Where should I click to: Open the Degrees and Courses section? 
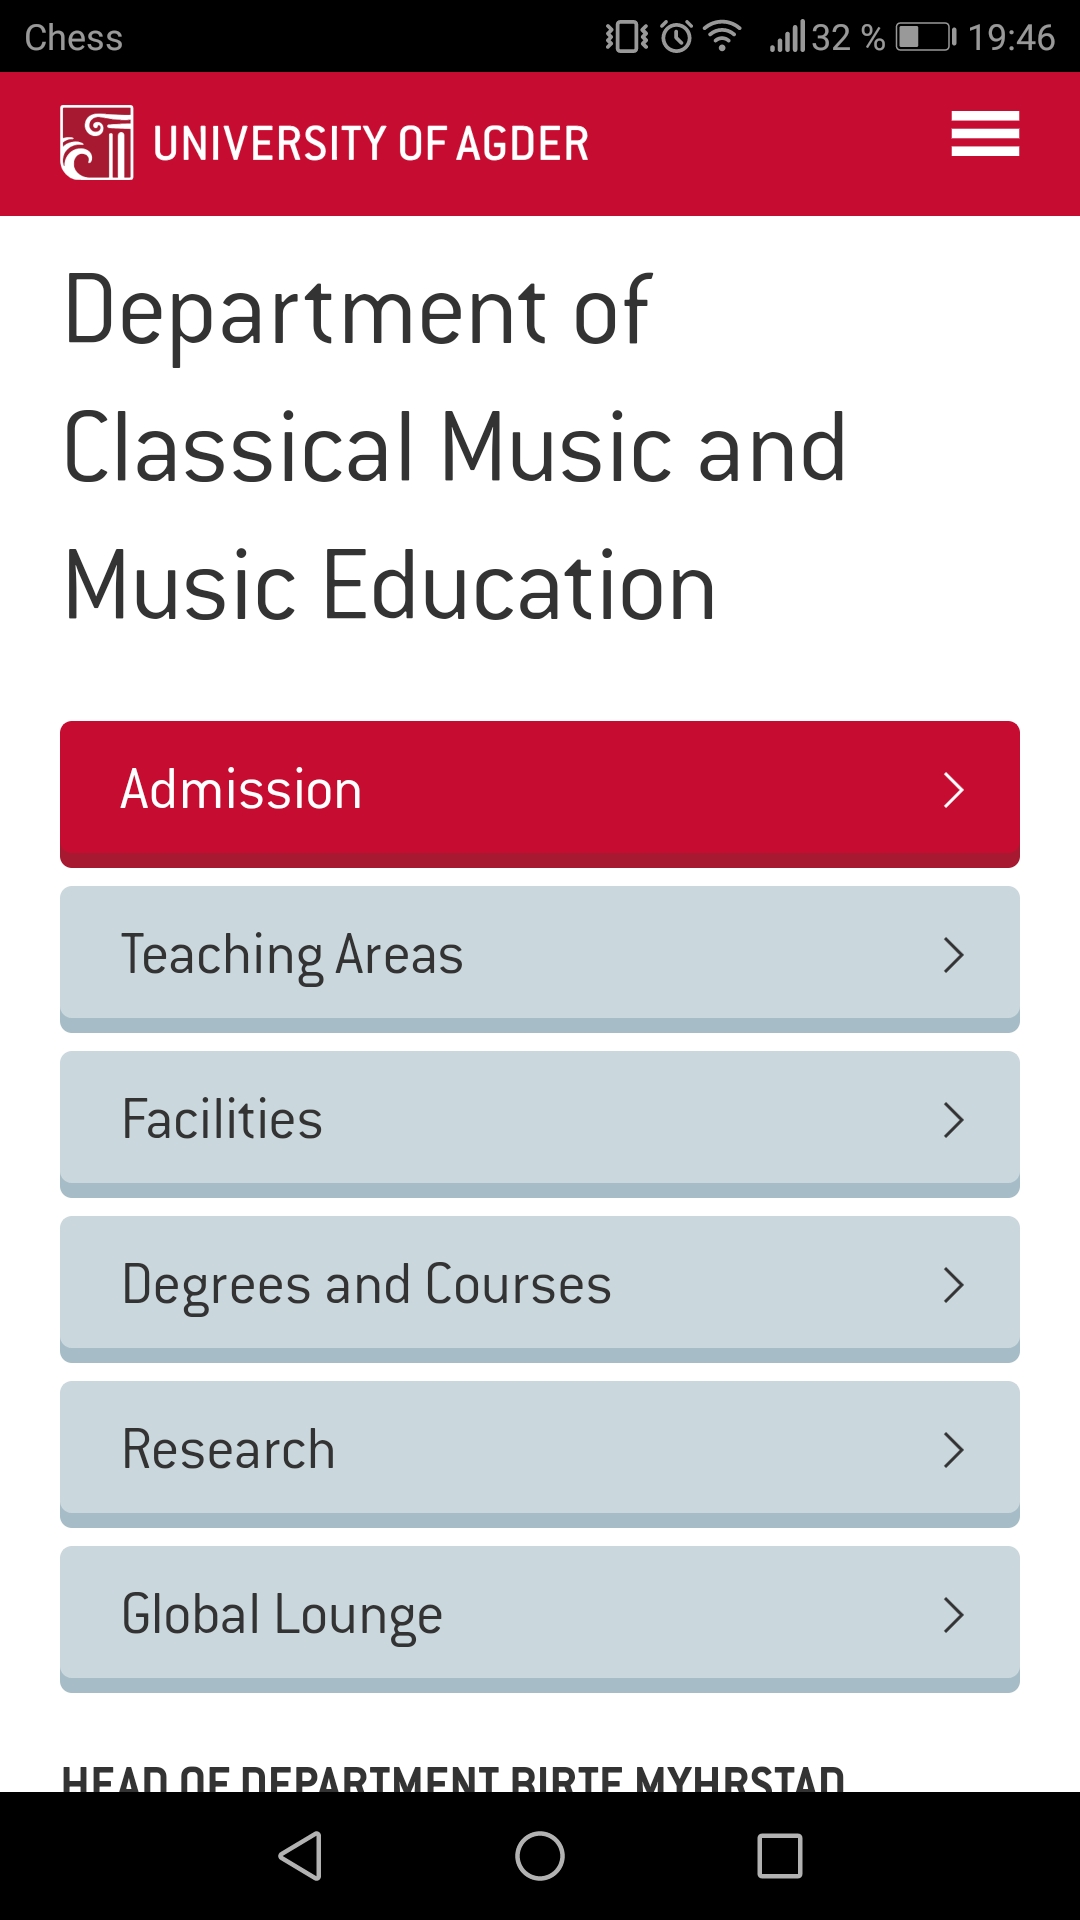pos(540,1285)
